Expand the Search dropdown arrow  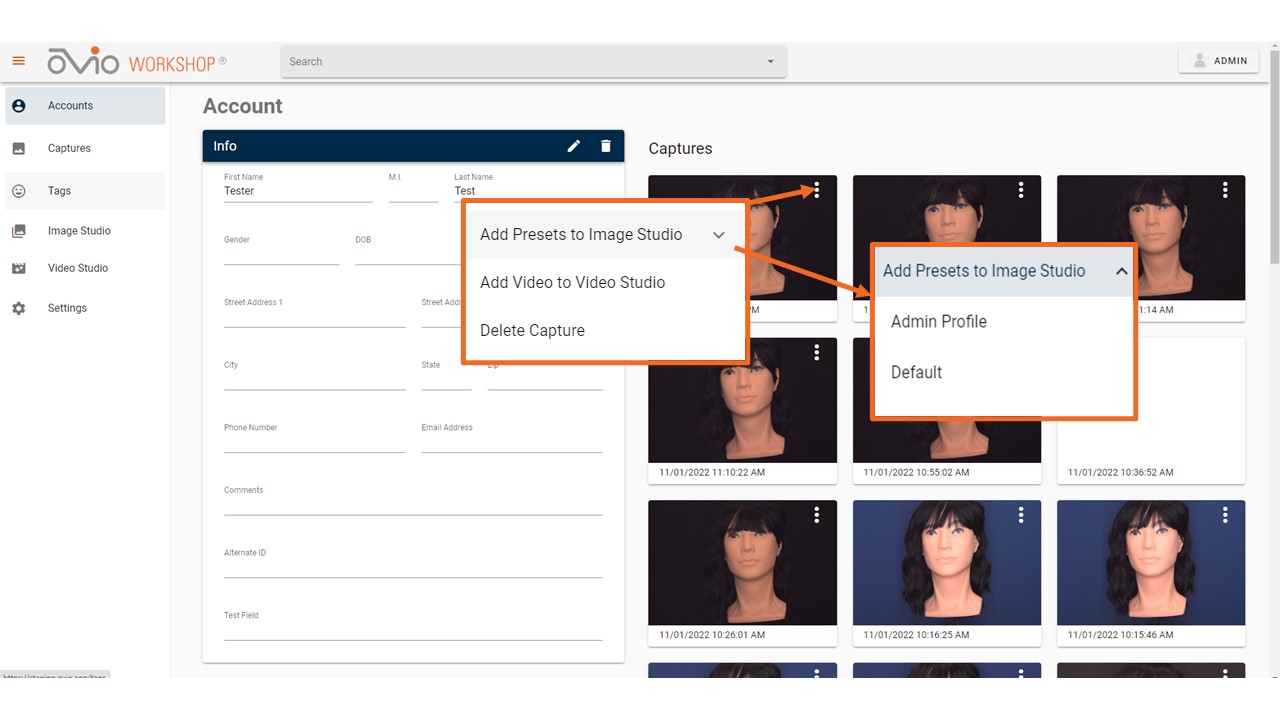click(x=770, y=62)
